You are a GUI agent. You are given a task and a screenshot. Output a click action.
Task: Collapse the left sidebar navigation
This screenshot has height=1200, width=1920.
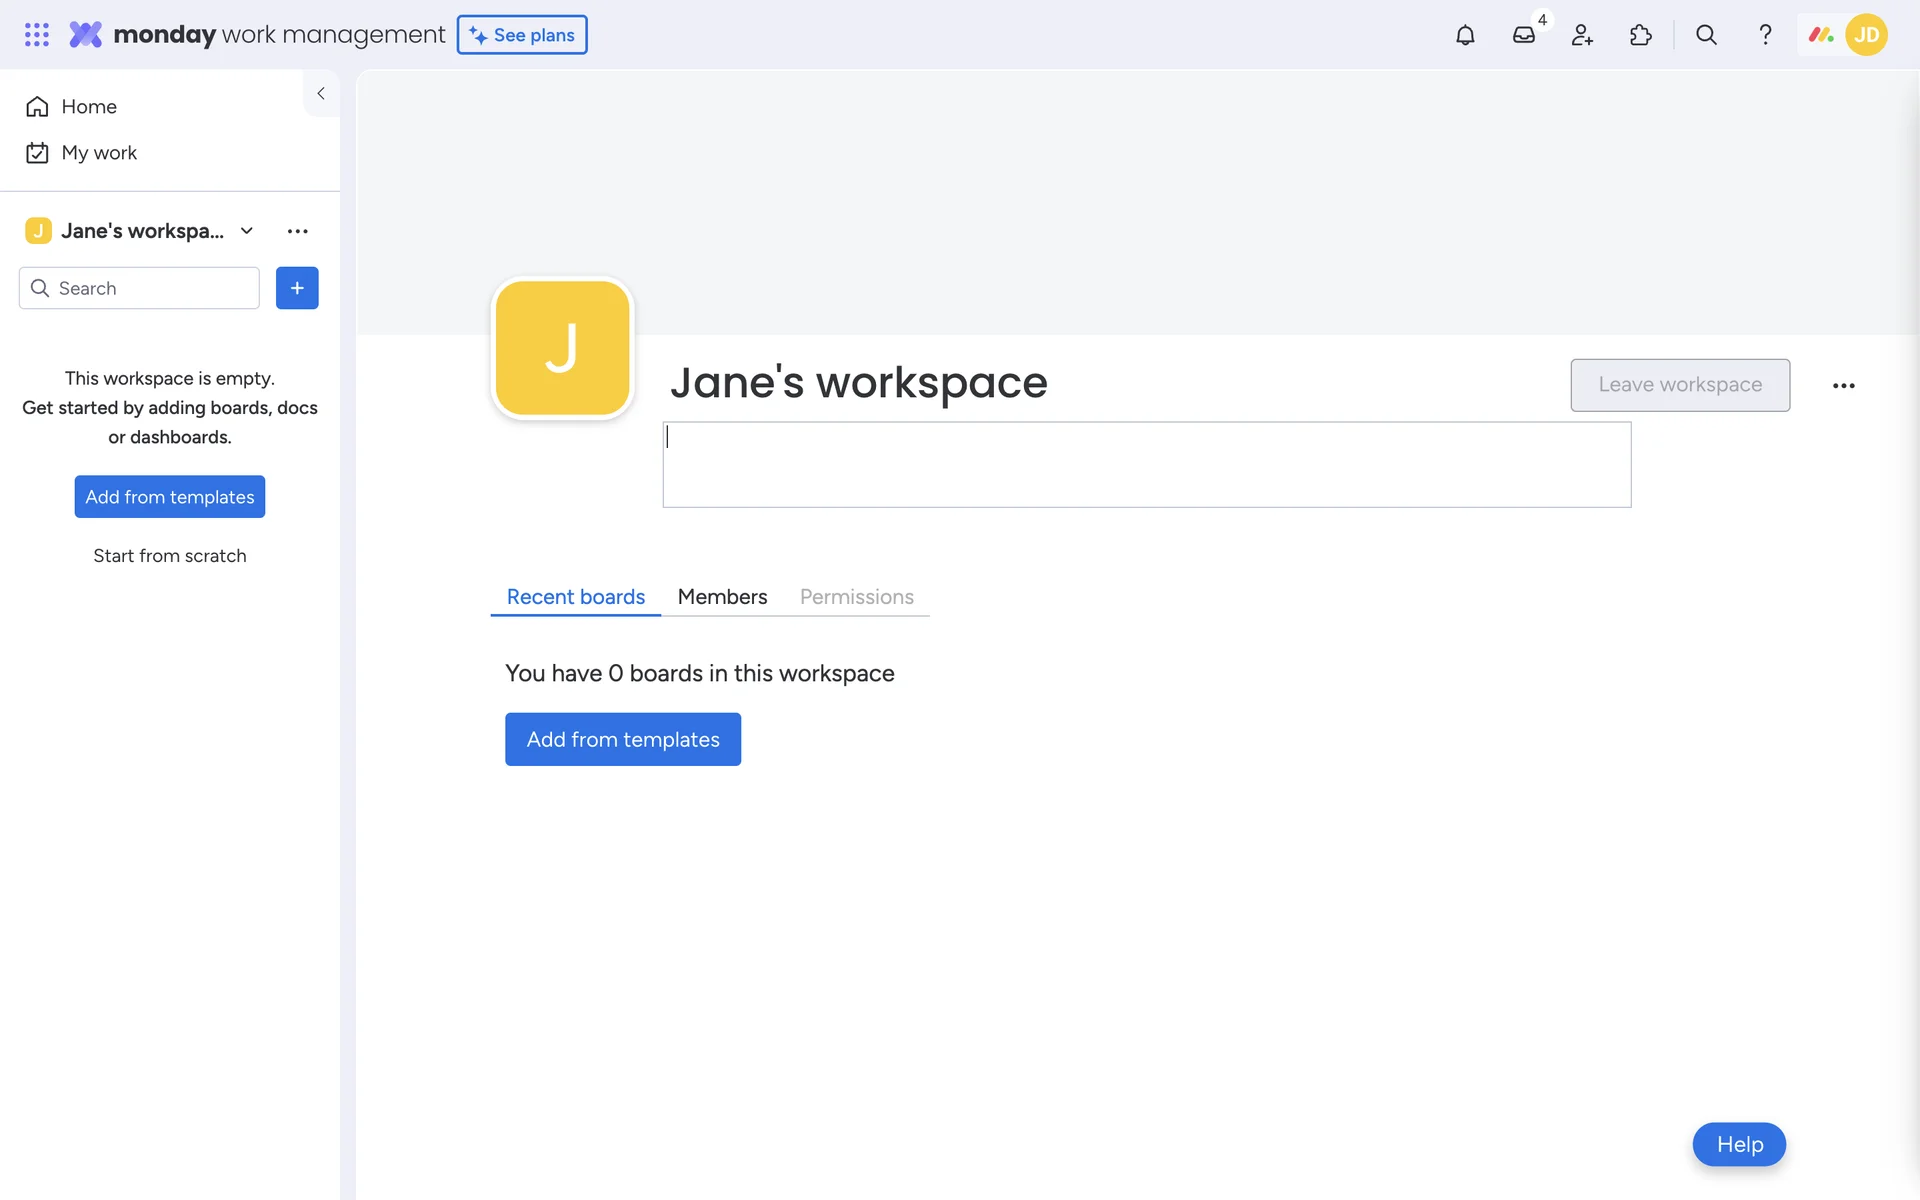point(321,93)
